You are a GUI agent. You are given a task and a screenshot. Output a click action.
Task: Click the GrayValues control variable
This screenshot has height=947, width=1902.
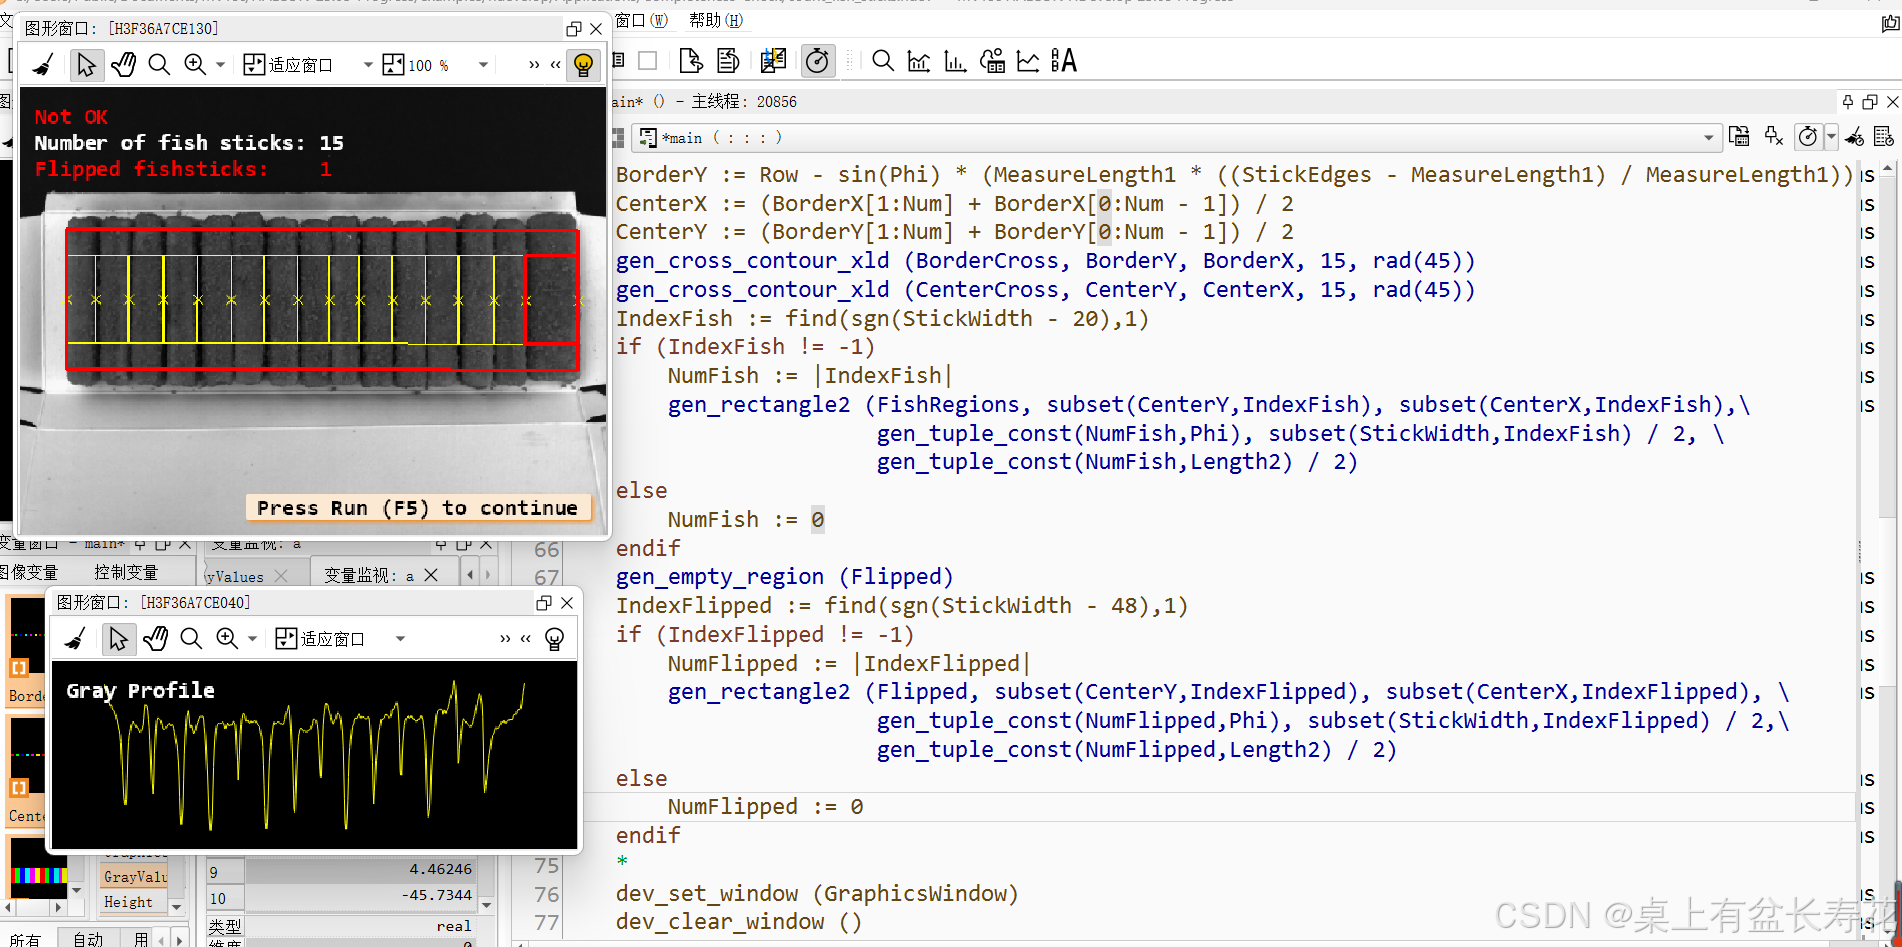135,876
